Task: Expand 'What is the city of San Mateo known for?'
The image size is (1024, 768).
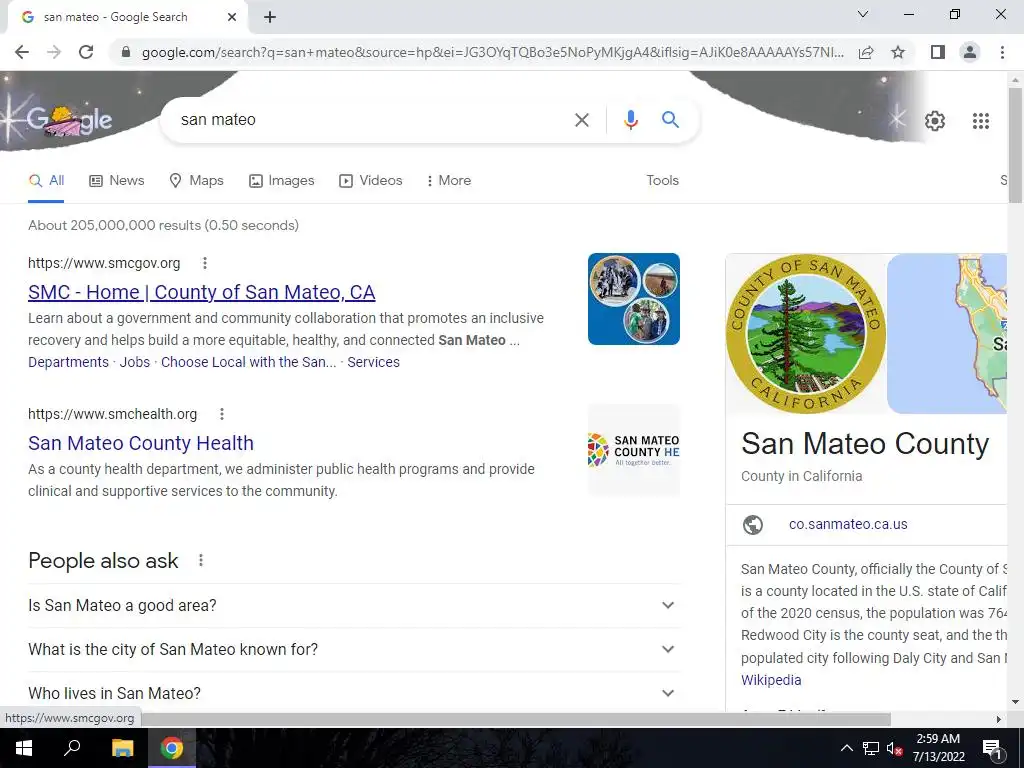Action: click(354, 650)
